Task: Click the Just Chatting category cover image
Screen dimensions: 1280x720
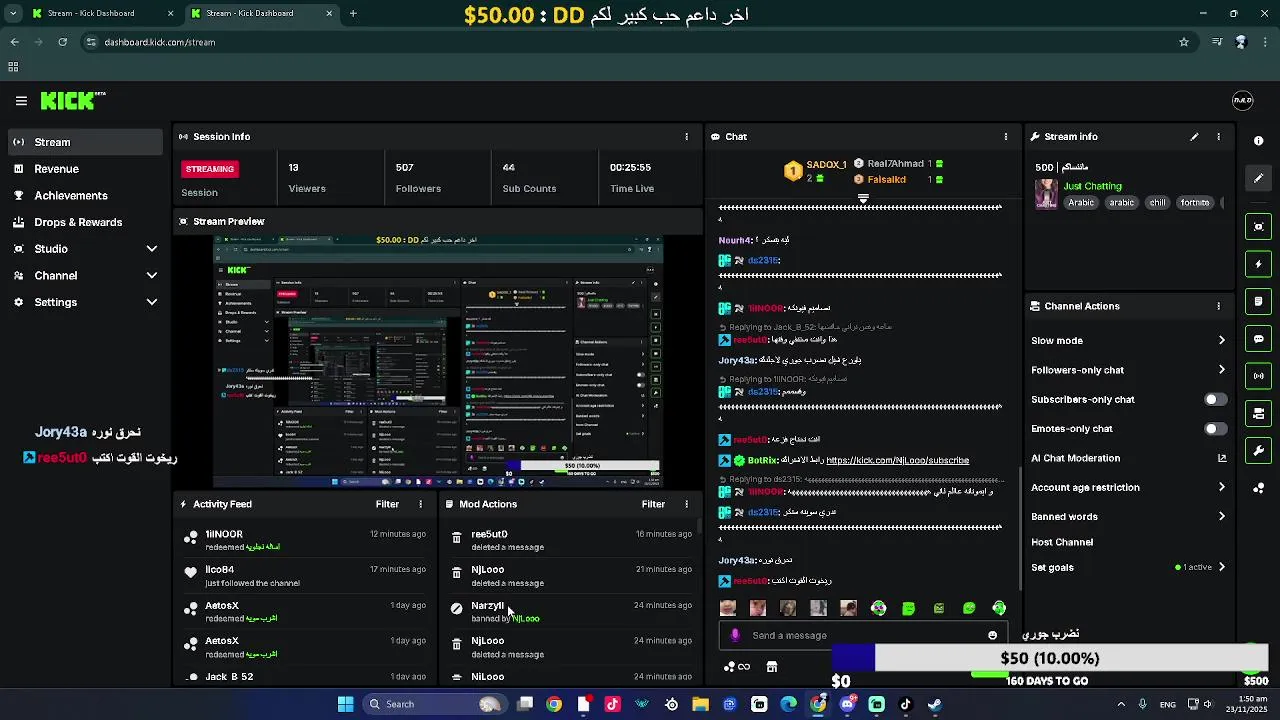Action: pos(1046,194)
